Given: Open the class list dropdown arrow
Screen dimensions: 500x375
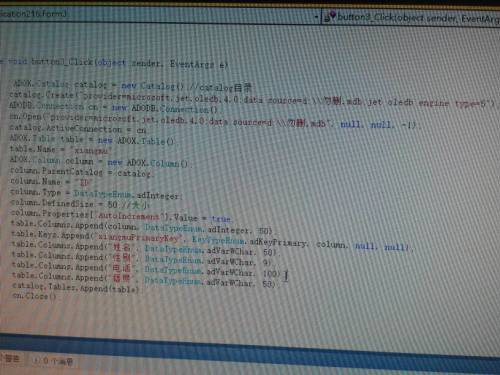Looking at the screenshot, I should [x=317, y=16].
